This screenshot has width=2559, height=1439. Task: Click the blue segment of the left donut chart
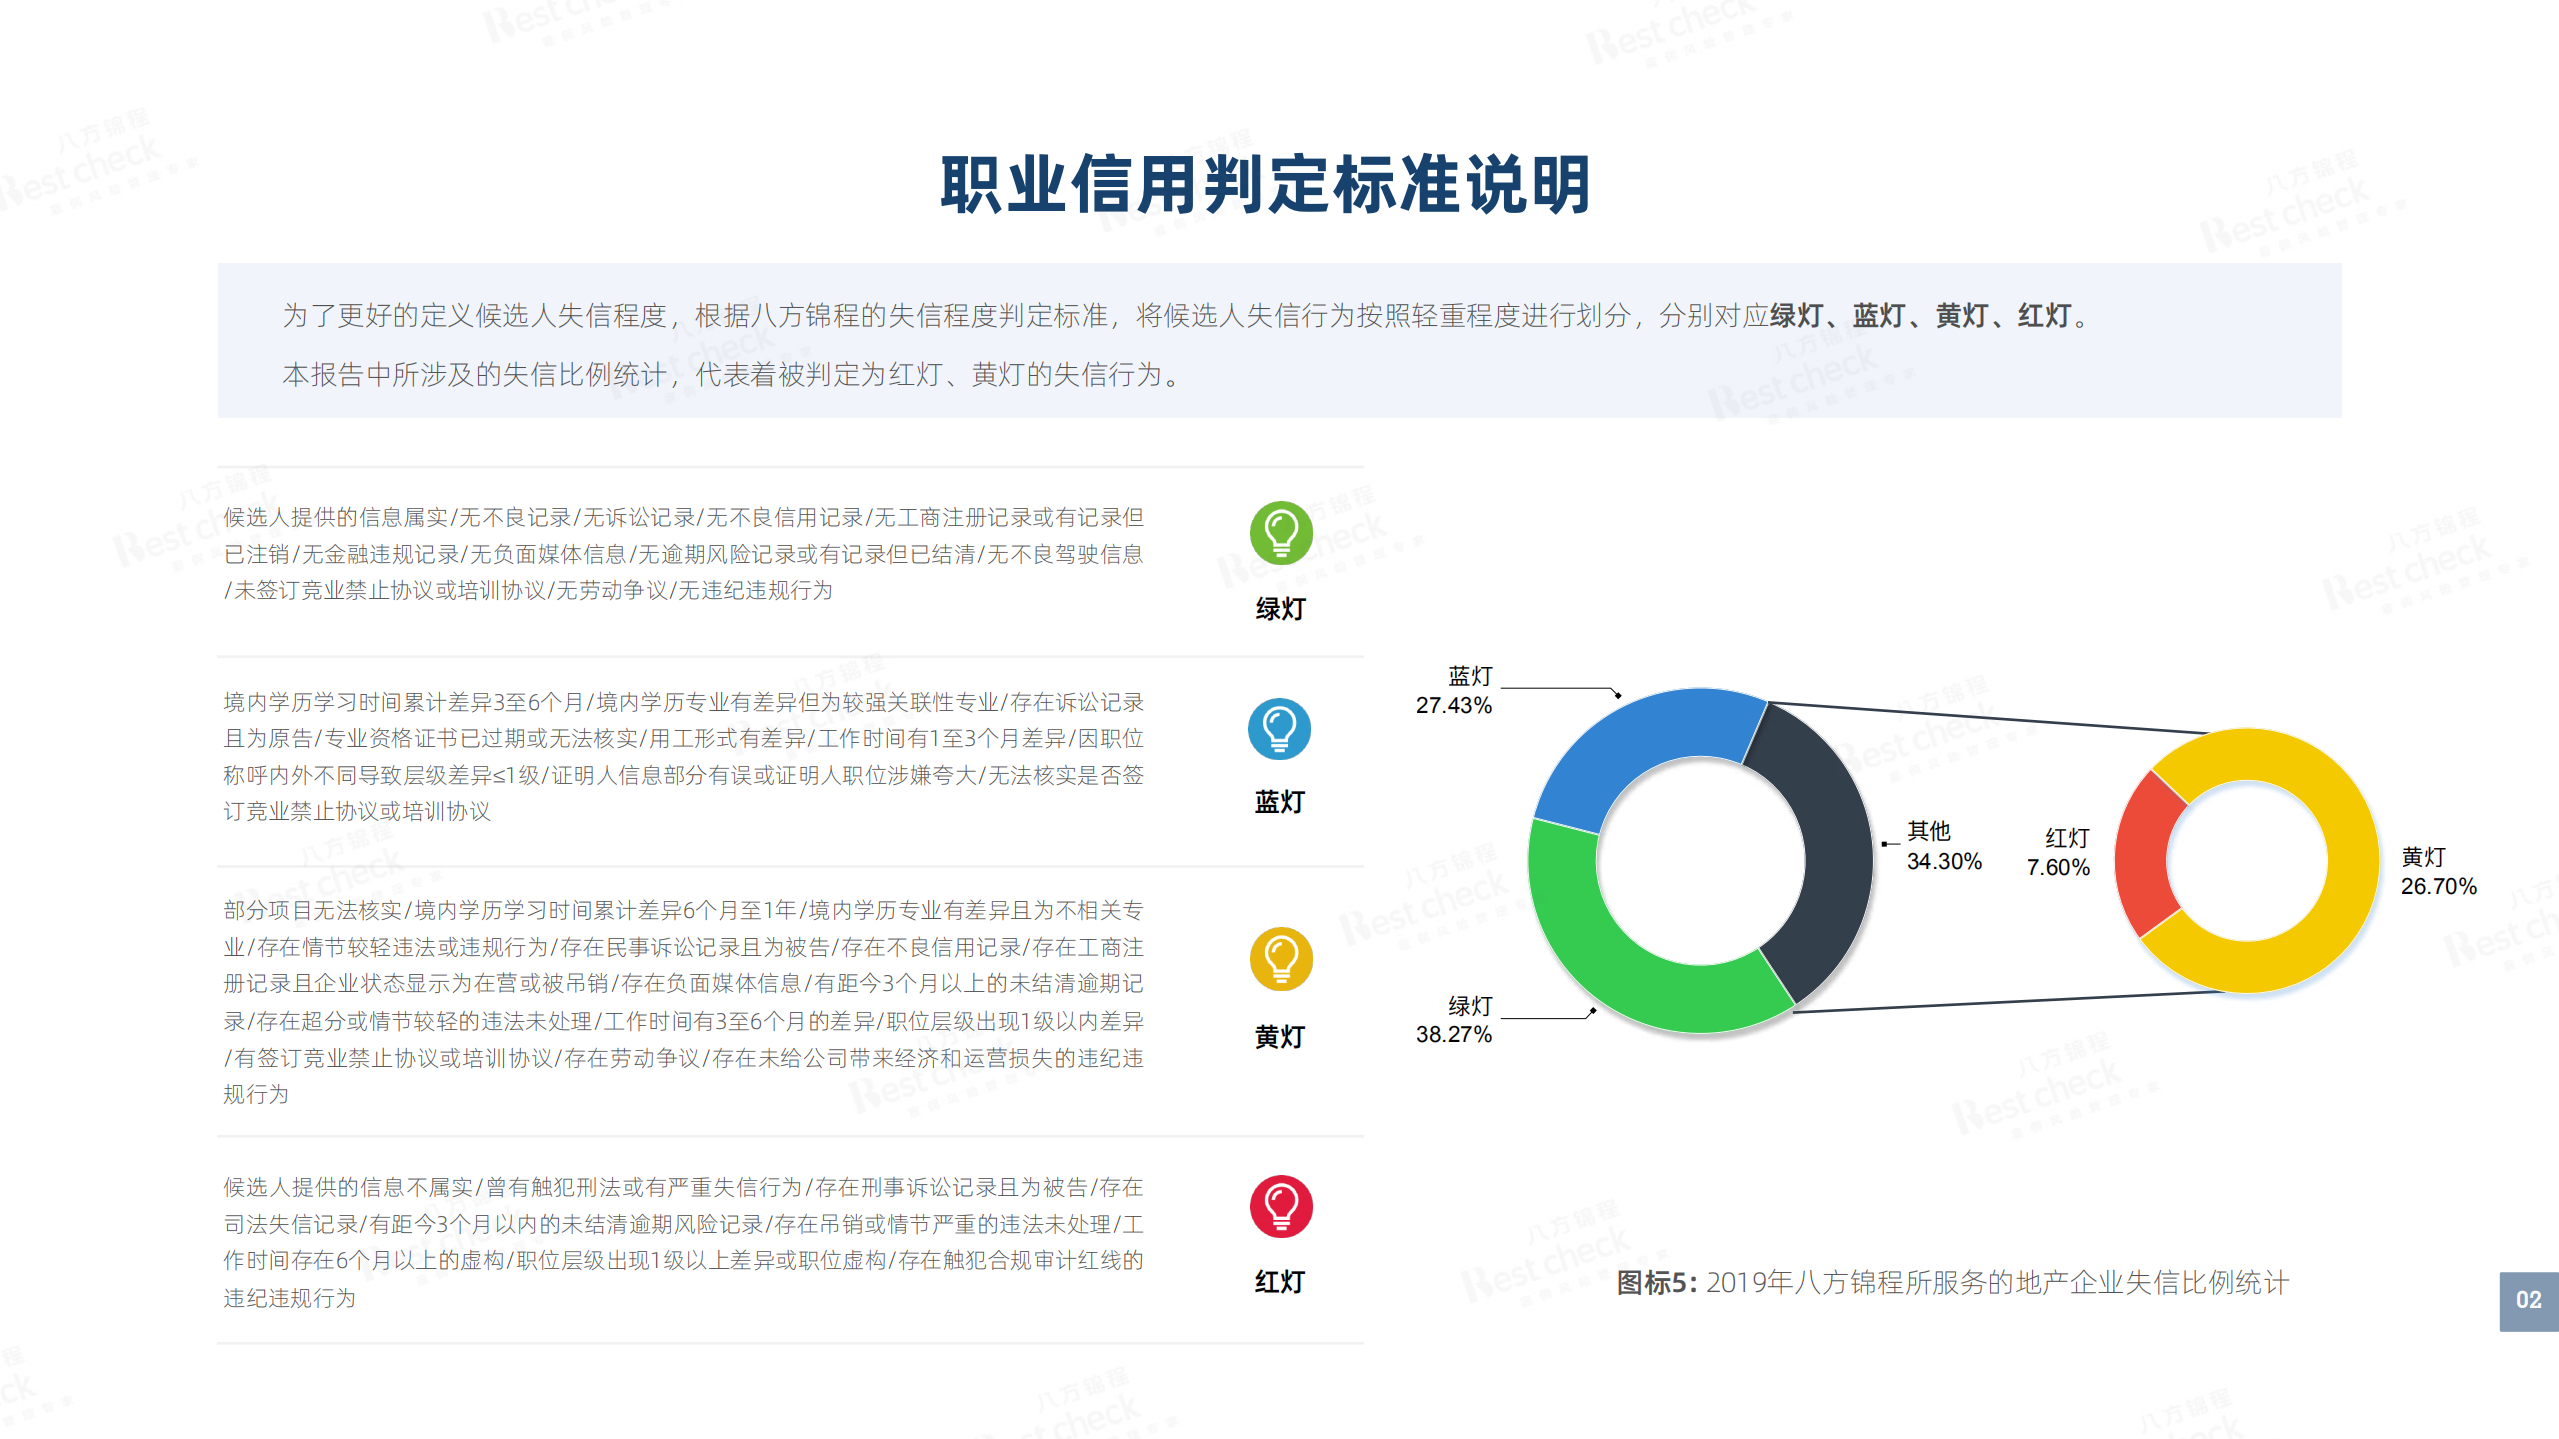pyautogui.click(x=1650, y=740)
